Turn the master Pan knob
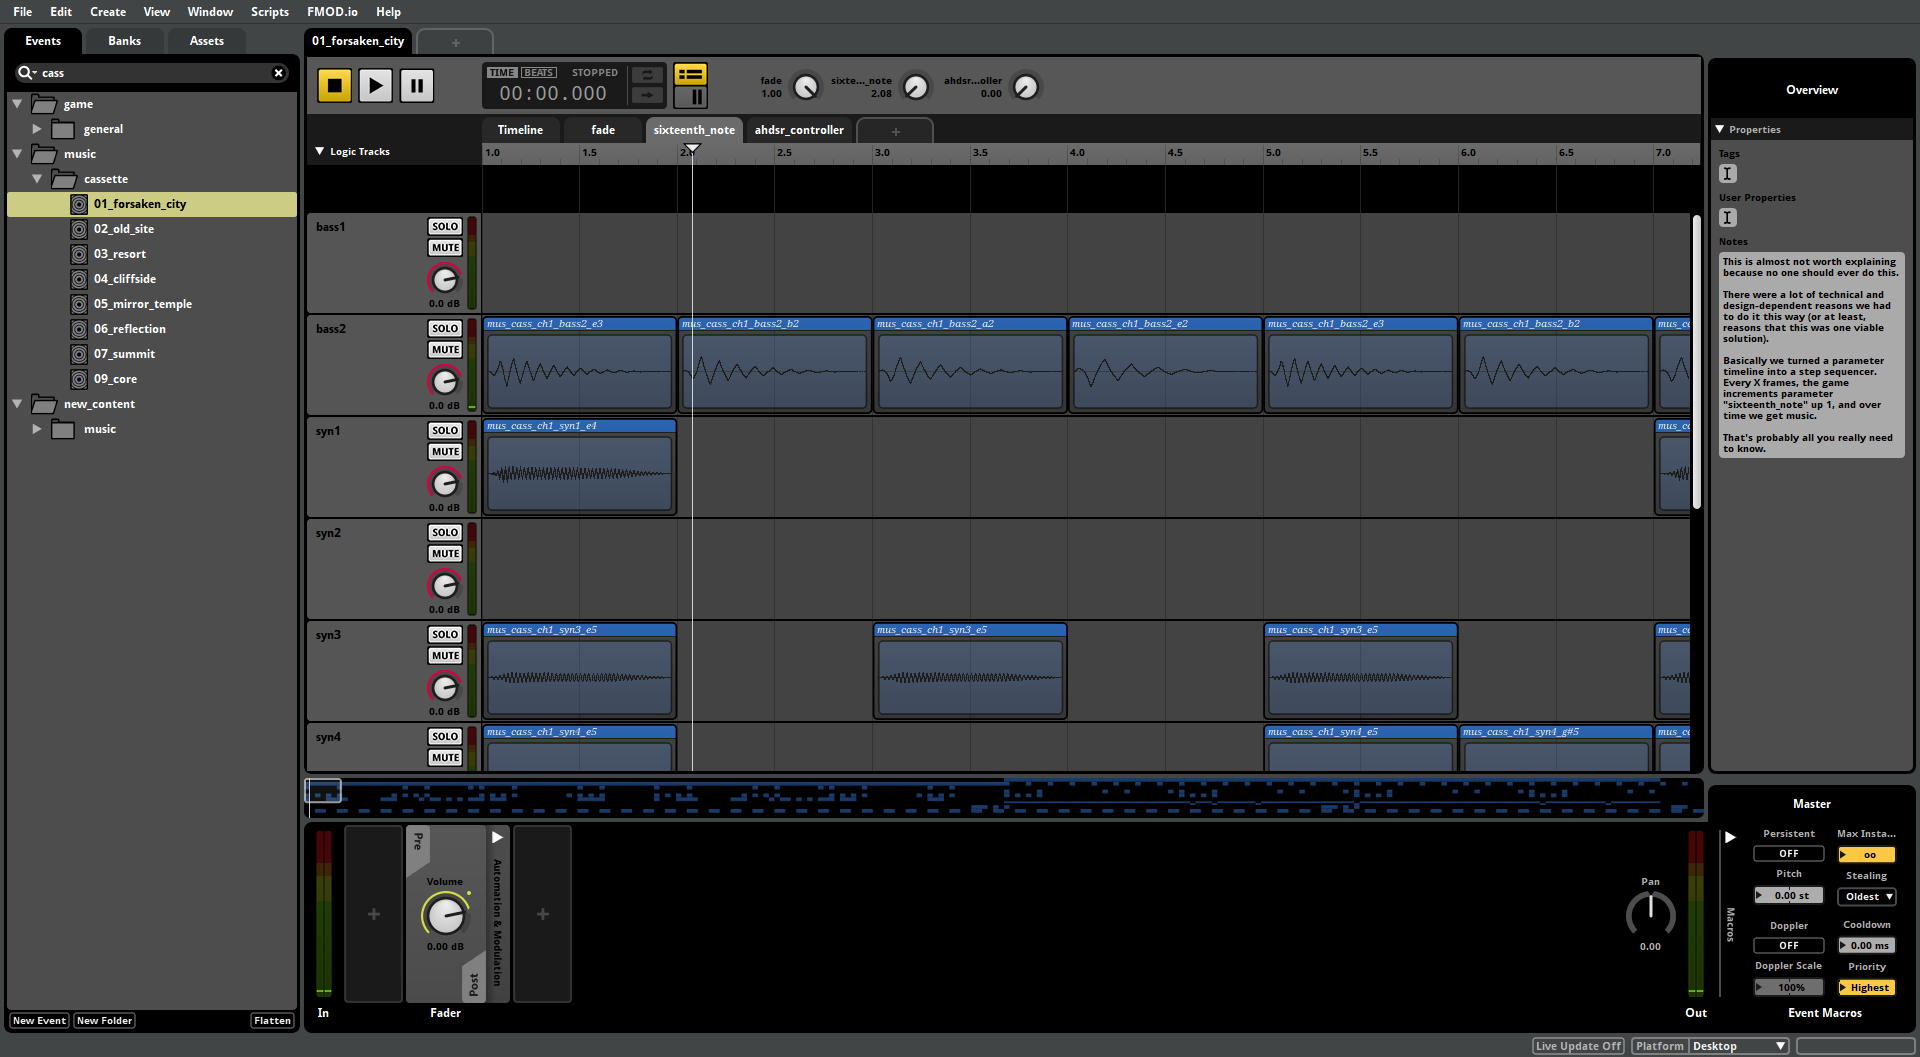Image resolution: width=1920 pixels, height=1057 pixels. point(1650,913)
